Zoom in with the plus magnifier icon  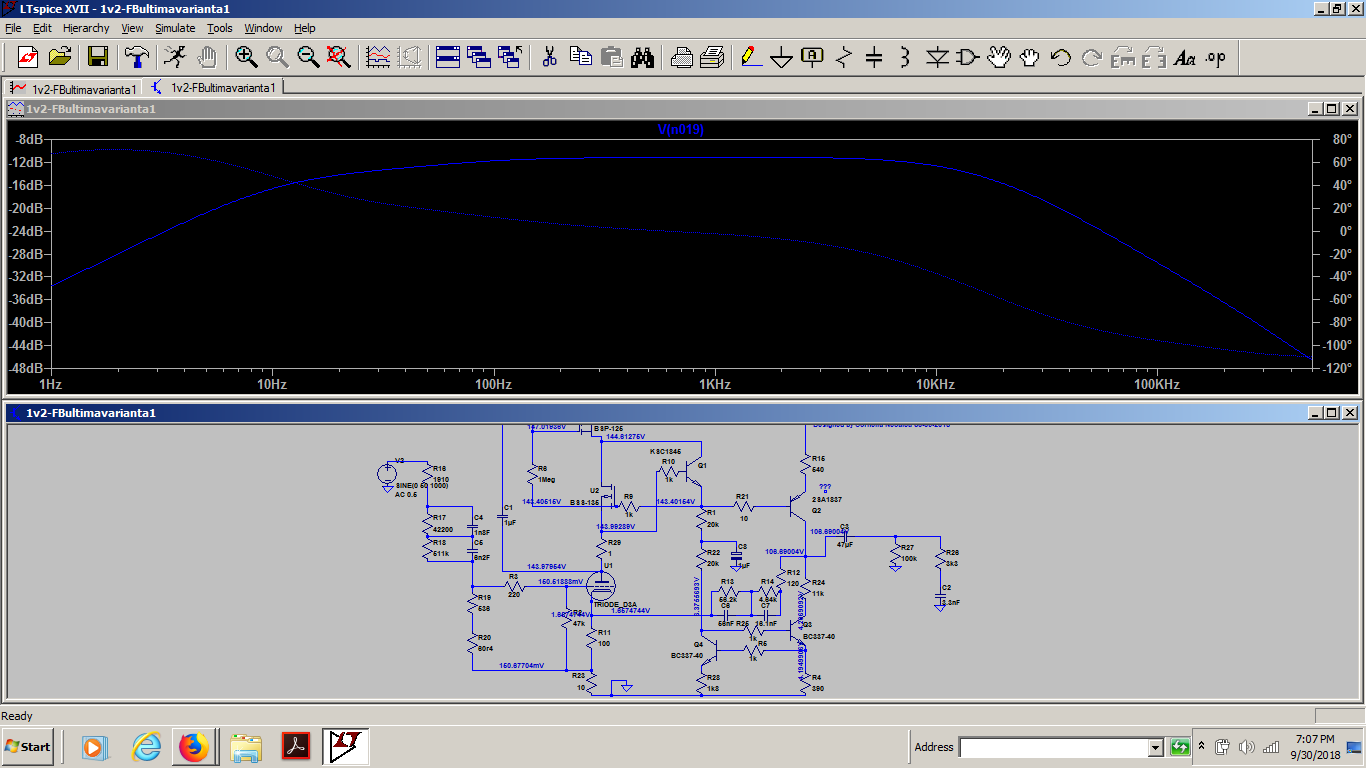pyautogui.click(x=246, y=57)
